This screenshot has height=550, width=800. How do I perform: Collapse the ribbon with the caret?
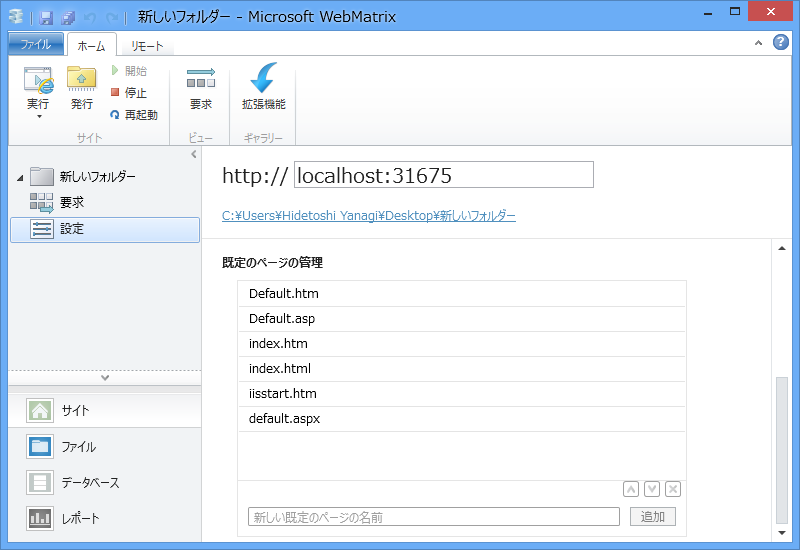pos(758,43)
